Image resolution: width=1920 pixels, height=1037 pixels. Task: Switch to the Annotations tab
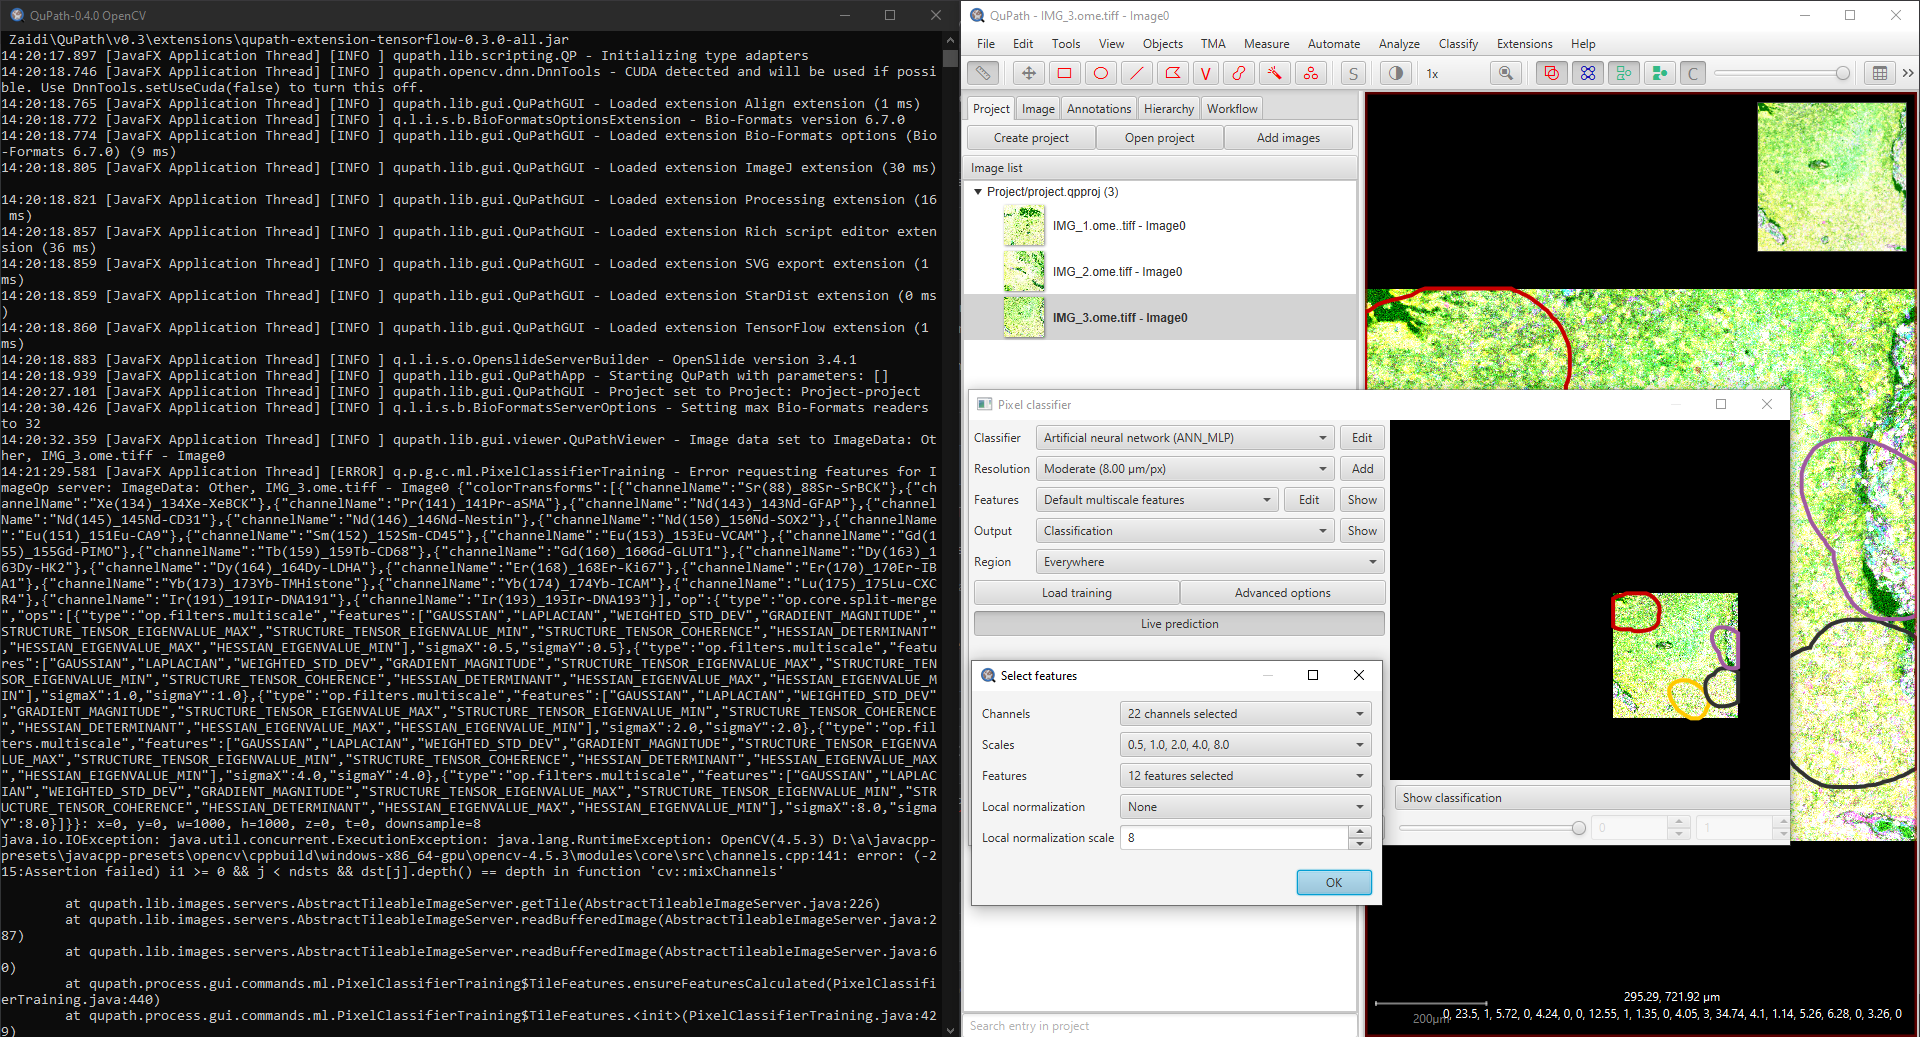pyautogui.click(x=1098, y=108)
